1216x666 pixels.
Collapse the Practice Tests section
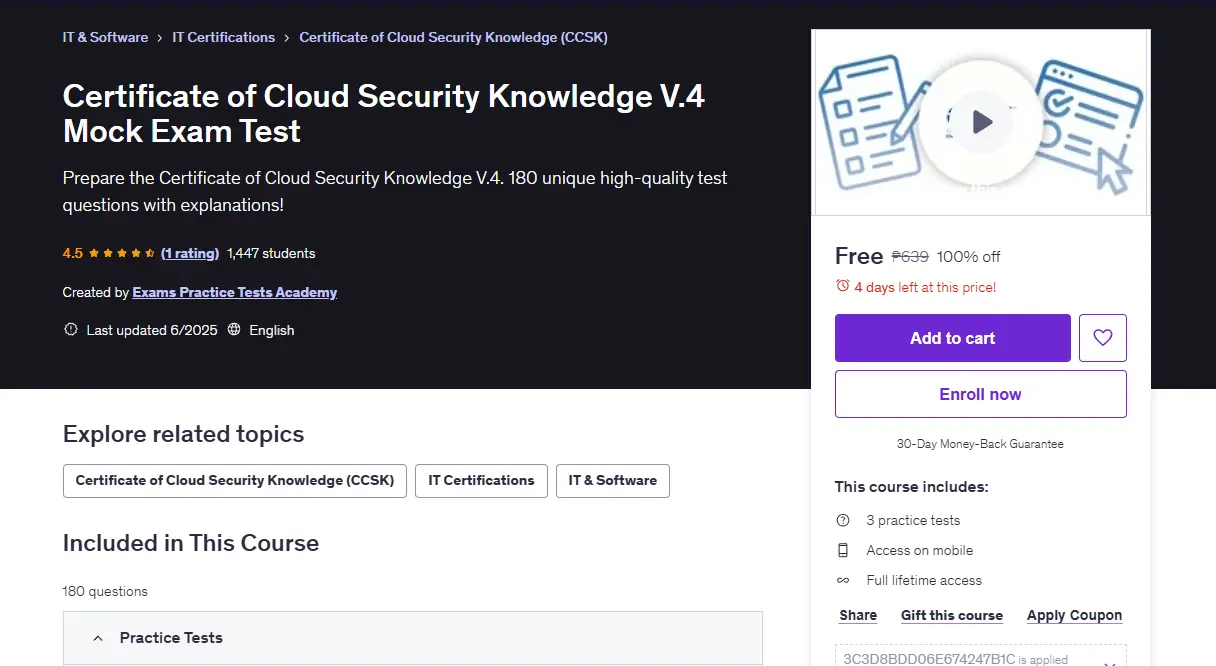pyautogui.click(x=413, y=638)
